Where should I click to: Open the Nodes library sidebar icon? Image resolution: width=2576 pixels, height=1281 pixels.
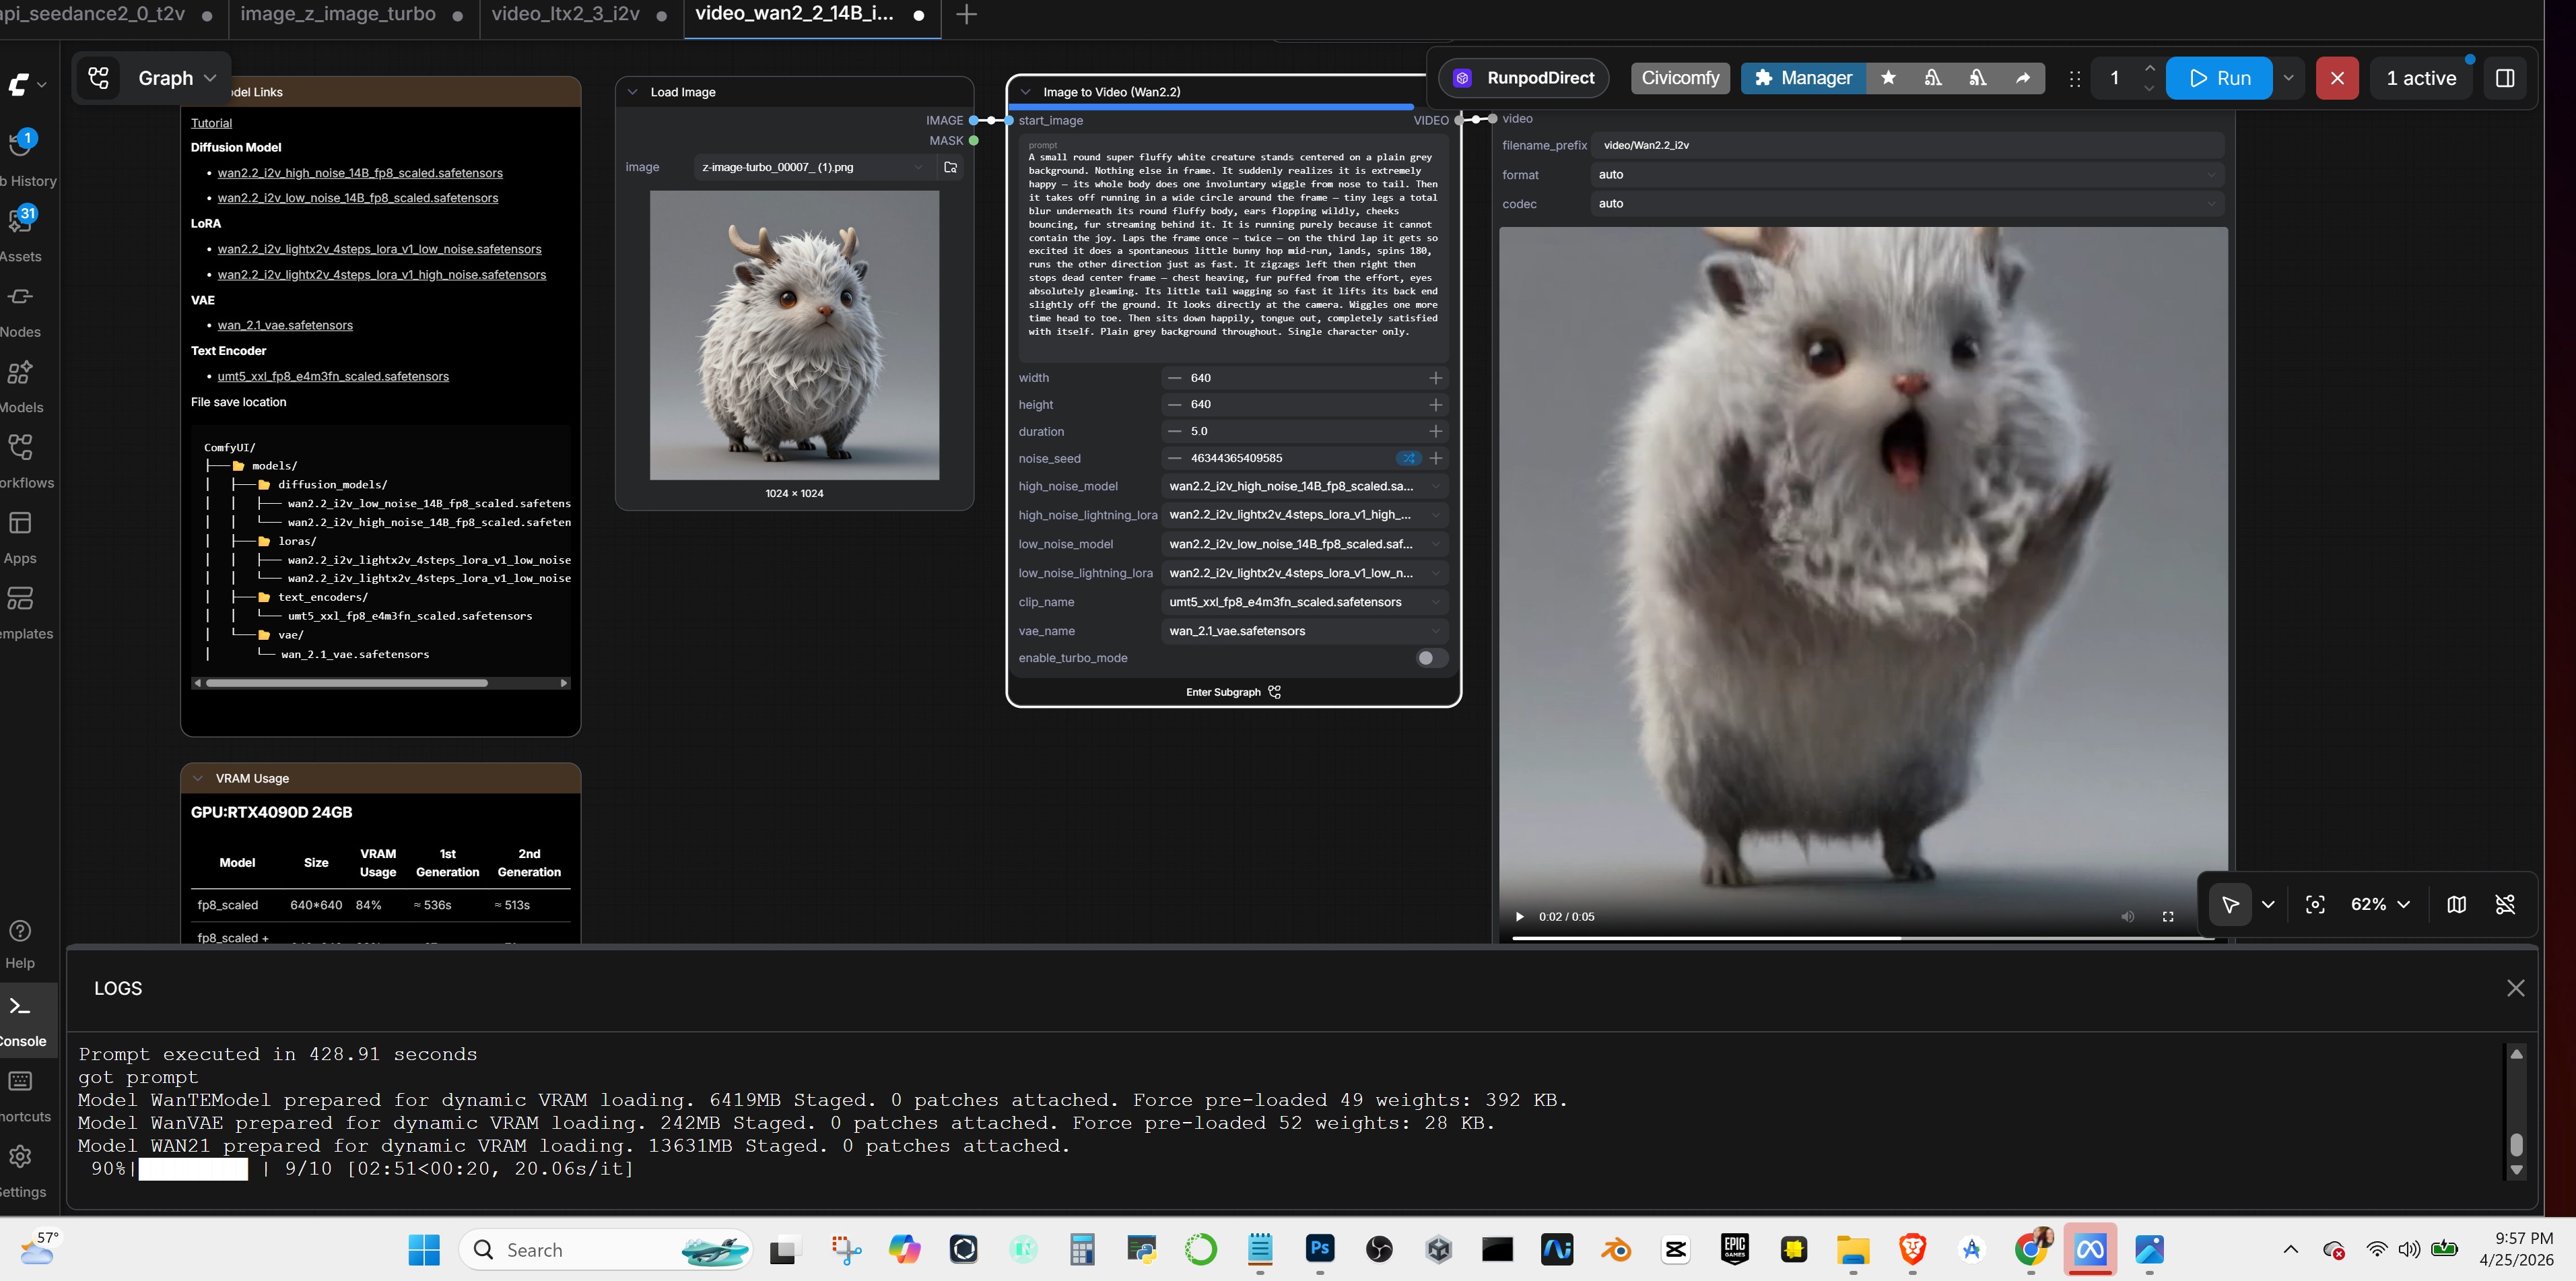[x=21, y=296]
